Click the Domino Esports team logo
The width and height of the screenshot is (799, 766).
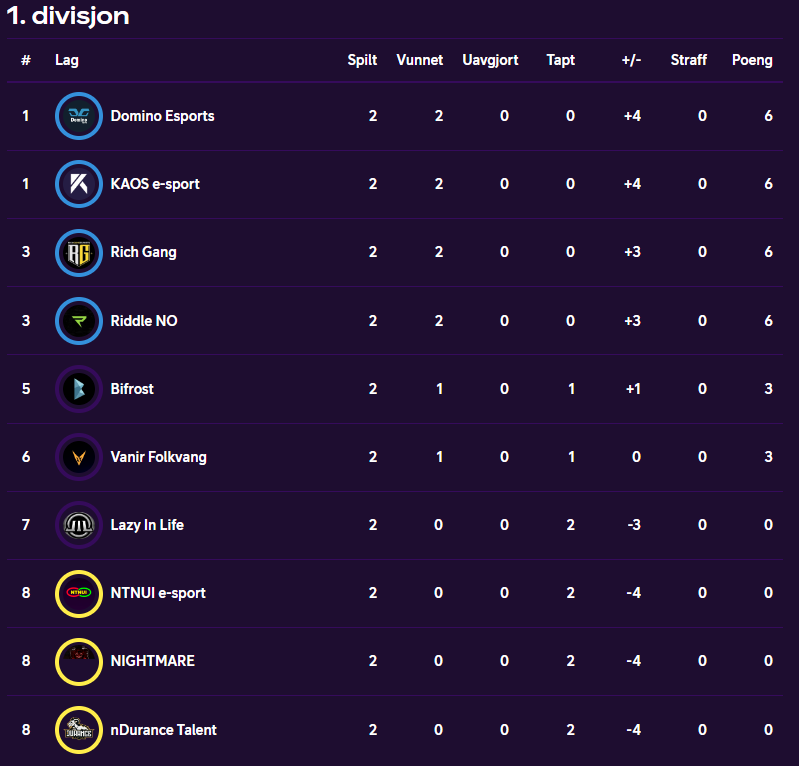(79, 116)
